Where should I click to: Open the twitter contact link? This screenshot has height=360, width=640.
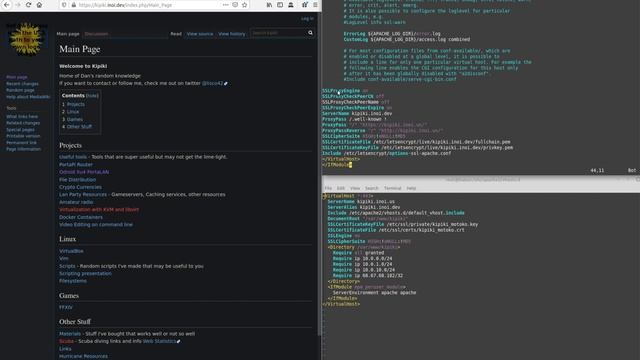point(214,83)
